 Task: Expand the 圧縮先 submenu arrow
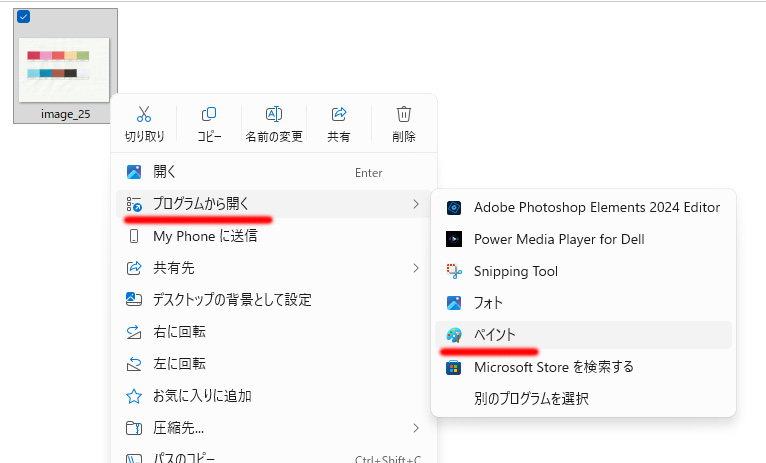415,428
